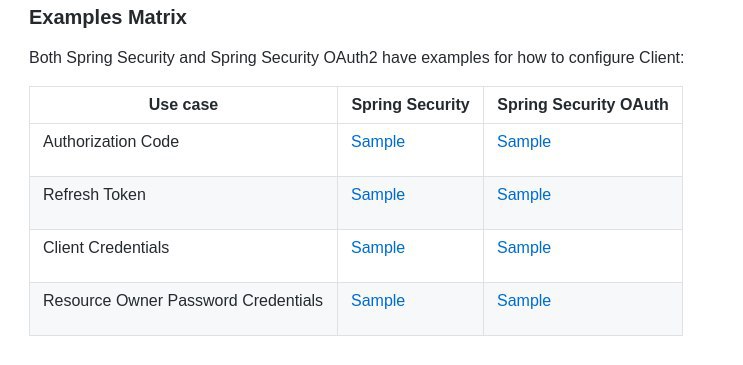Click the Spring Security OAuth column header
The width and height of the screenshot is (743, 365).
tap(583, 104)
